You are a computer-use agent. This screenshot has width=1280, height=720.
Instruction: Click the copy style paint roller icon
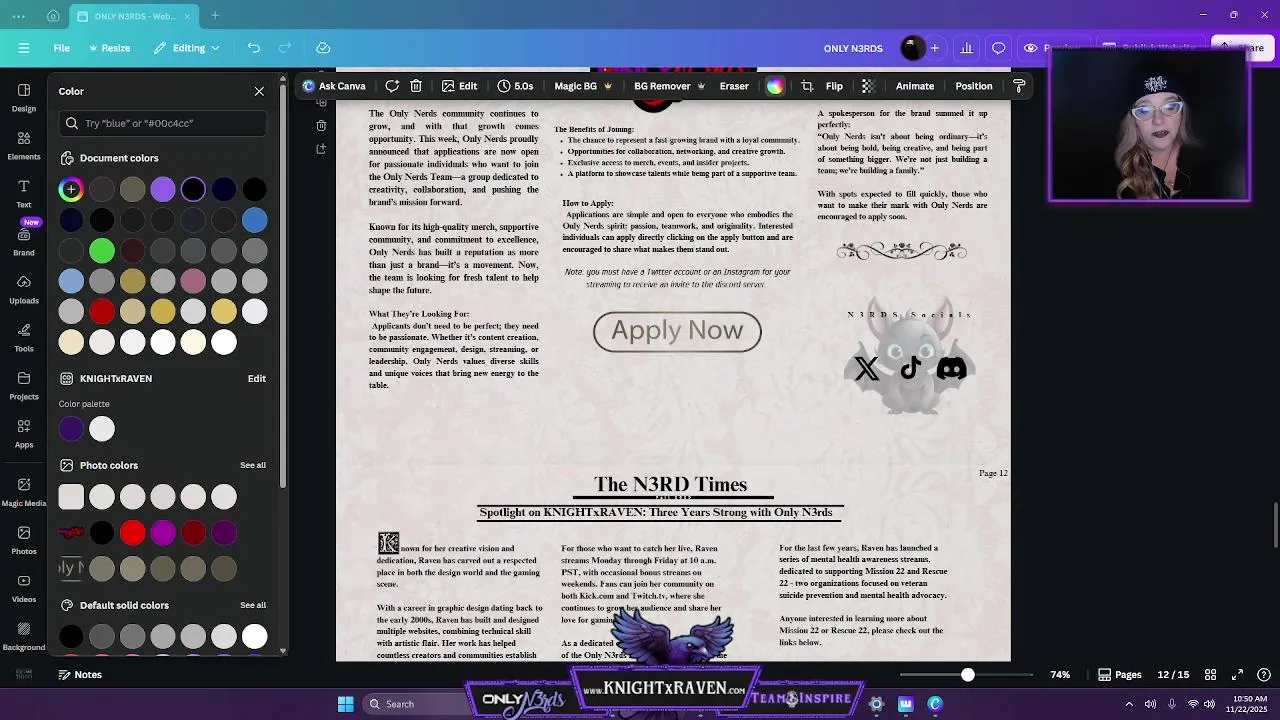[x=1019, y=86]
